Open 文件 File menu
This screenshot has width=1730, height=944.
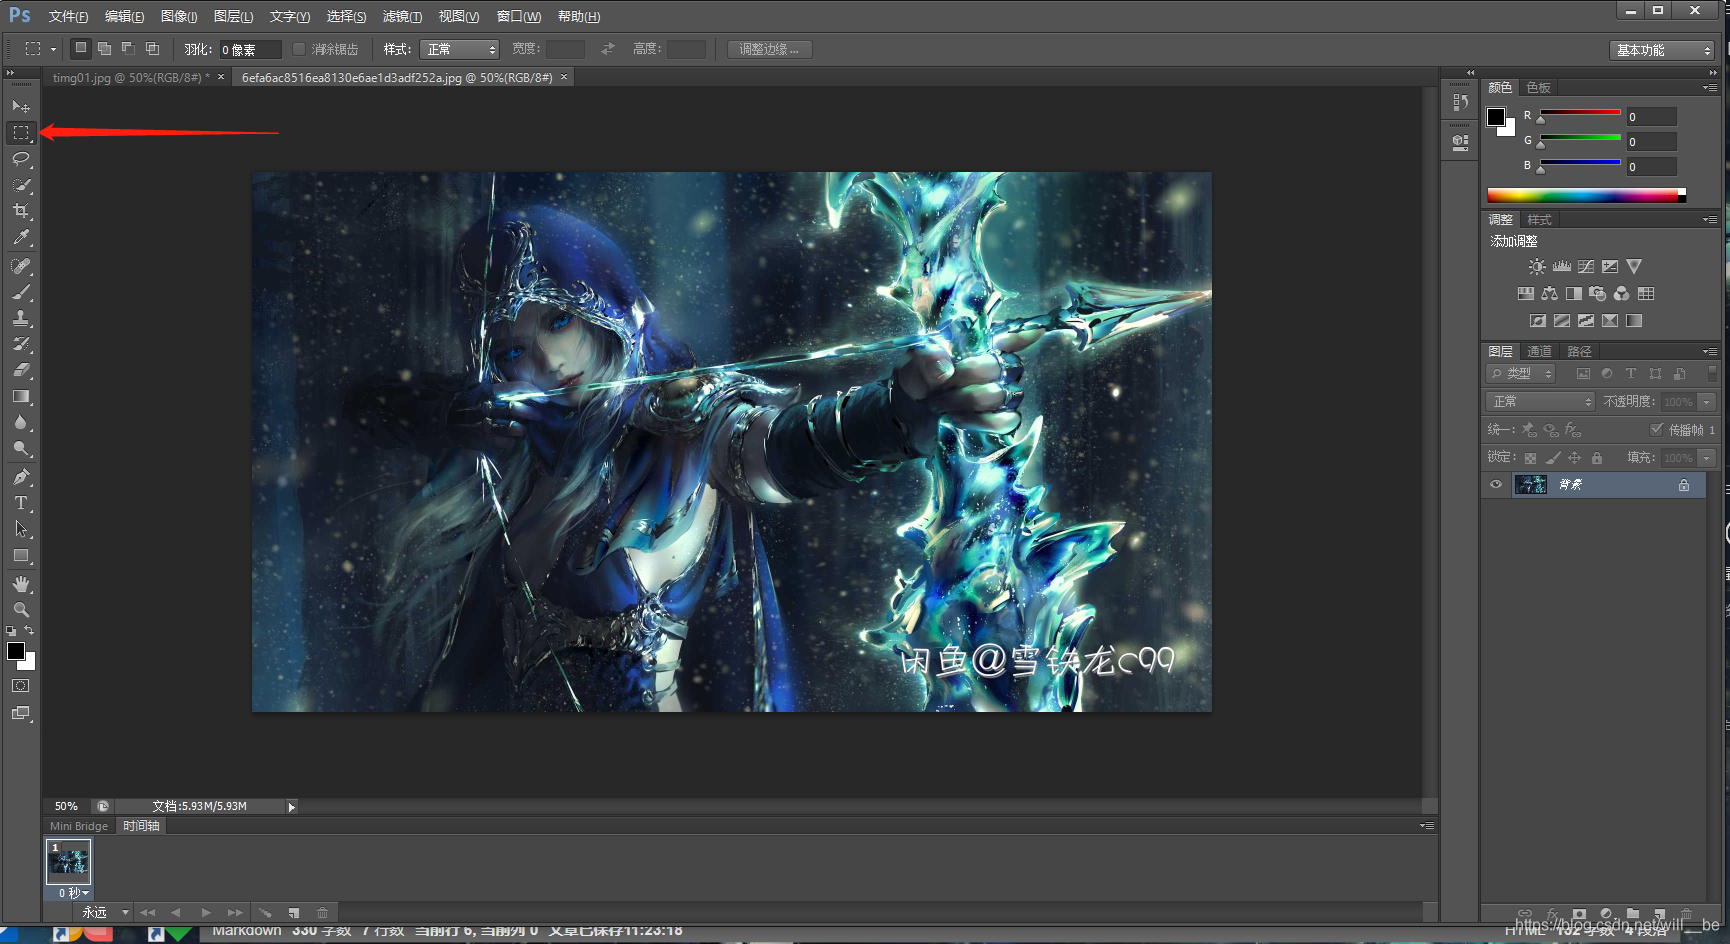click(x=68, y=16)
